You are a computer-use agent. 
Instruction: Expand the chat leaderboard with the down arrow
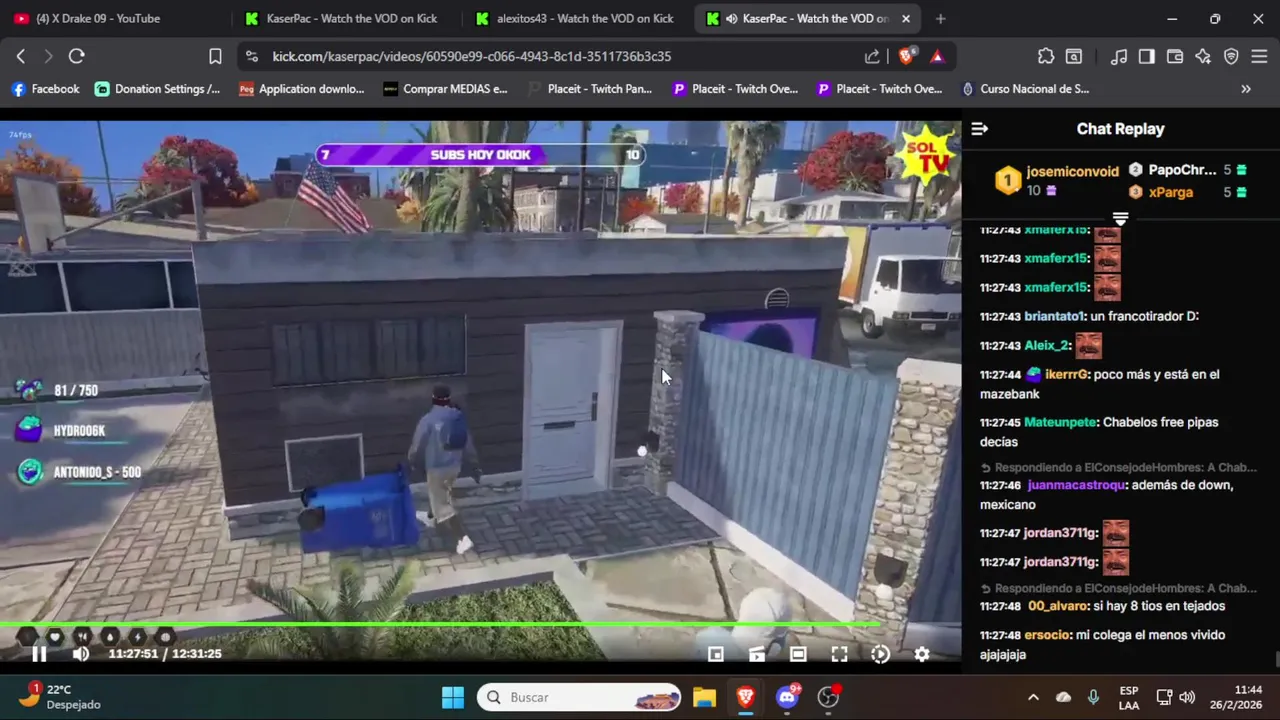point(1120,218)
